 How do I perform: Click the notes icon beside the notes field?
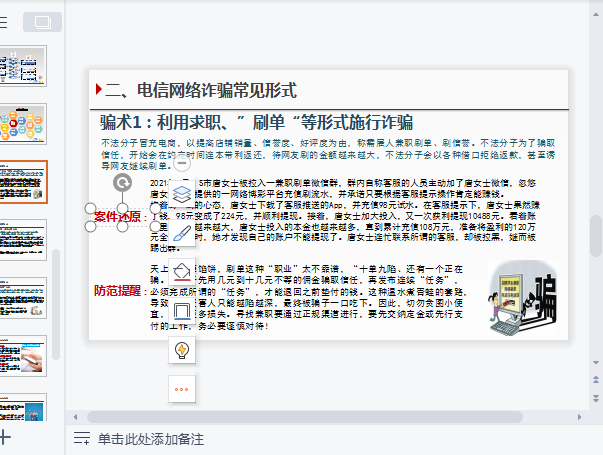click(81, 438)
